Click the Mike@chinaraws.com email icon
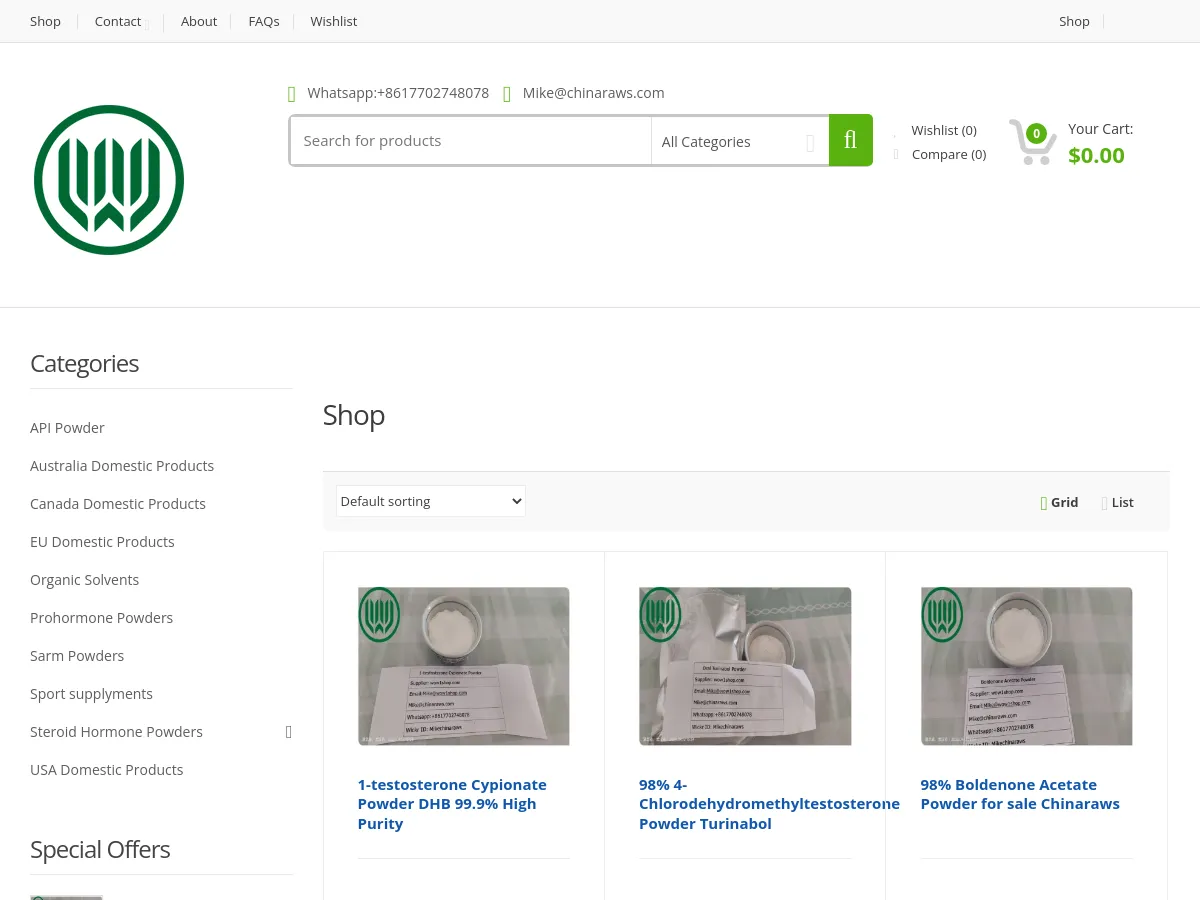 tap(507, 93)
